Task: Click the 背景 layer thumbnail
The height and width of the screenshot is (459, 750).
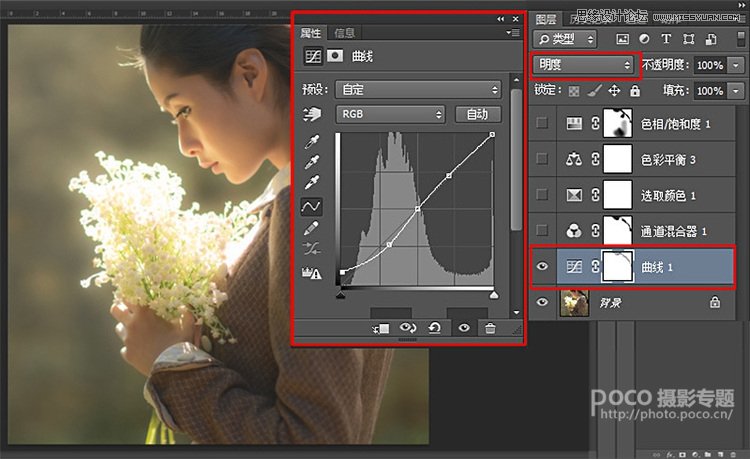Action: (574, 303)
